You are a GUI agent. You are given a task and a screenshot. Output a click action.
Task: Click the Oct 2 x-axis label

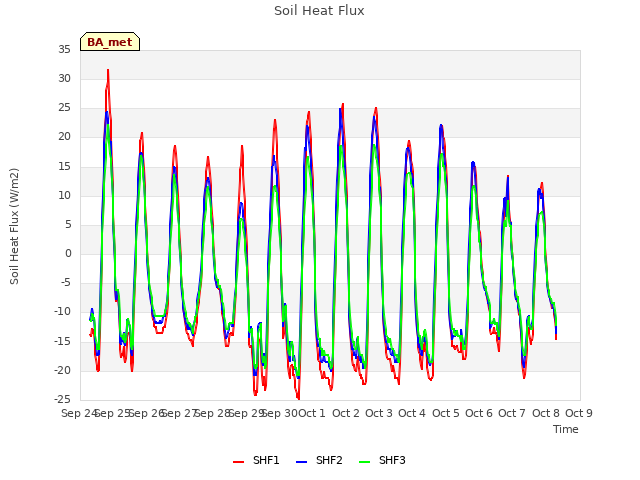346,413
